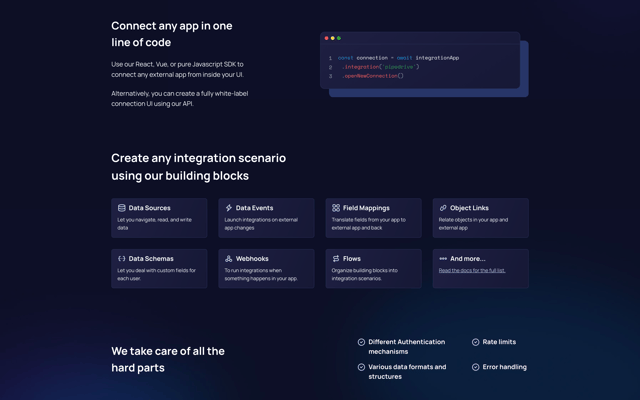Image resolution: width=640 pixels, height=400 pixels.
Task: Click the And more ellipsis icon
Action: pyautogui.click(x=443, y=258)
